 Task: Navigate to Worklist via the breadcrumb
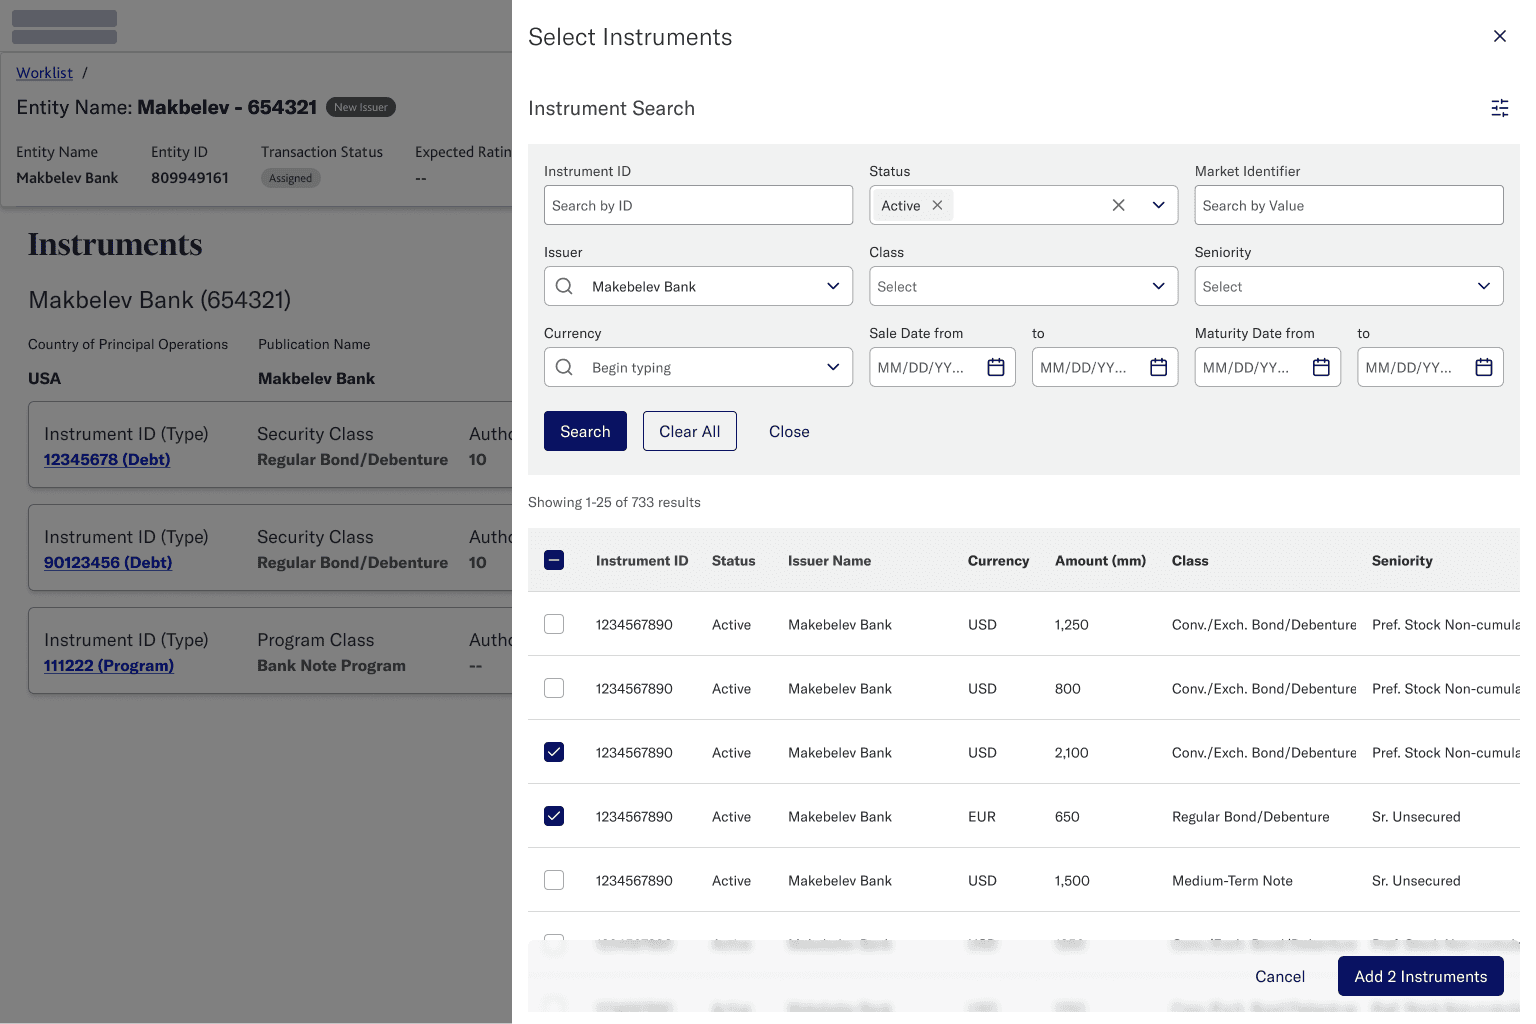click(44, 72)
